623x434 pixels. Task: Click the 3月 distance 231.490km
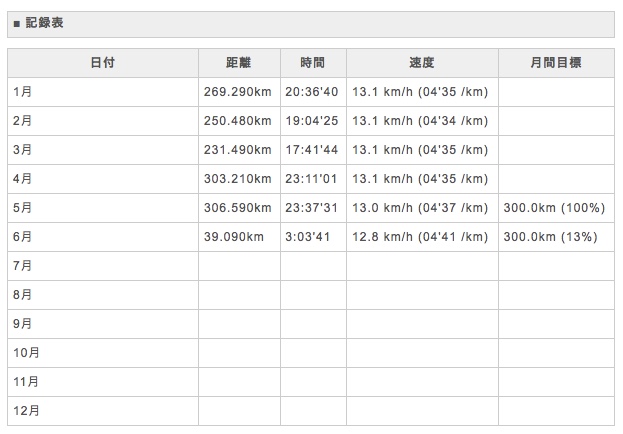(x=237, y=150)
